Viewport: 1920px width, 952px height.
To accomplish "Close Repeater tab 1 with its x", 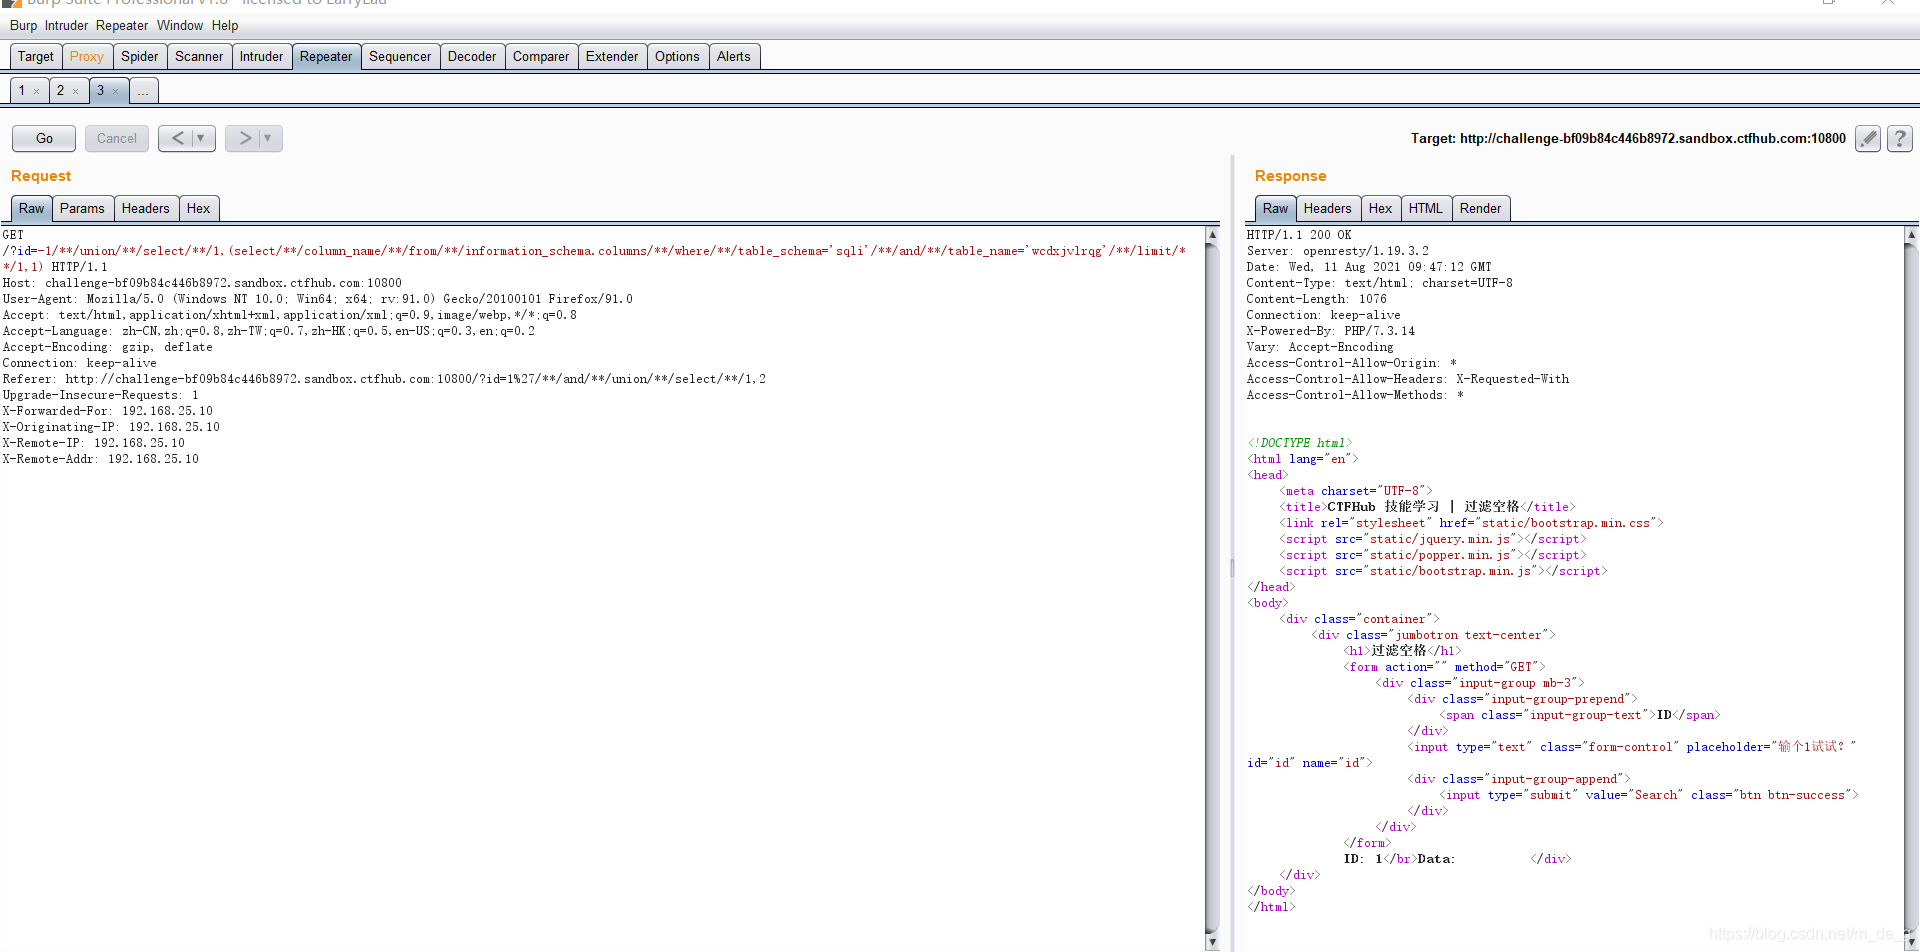I will coord(37,91).
